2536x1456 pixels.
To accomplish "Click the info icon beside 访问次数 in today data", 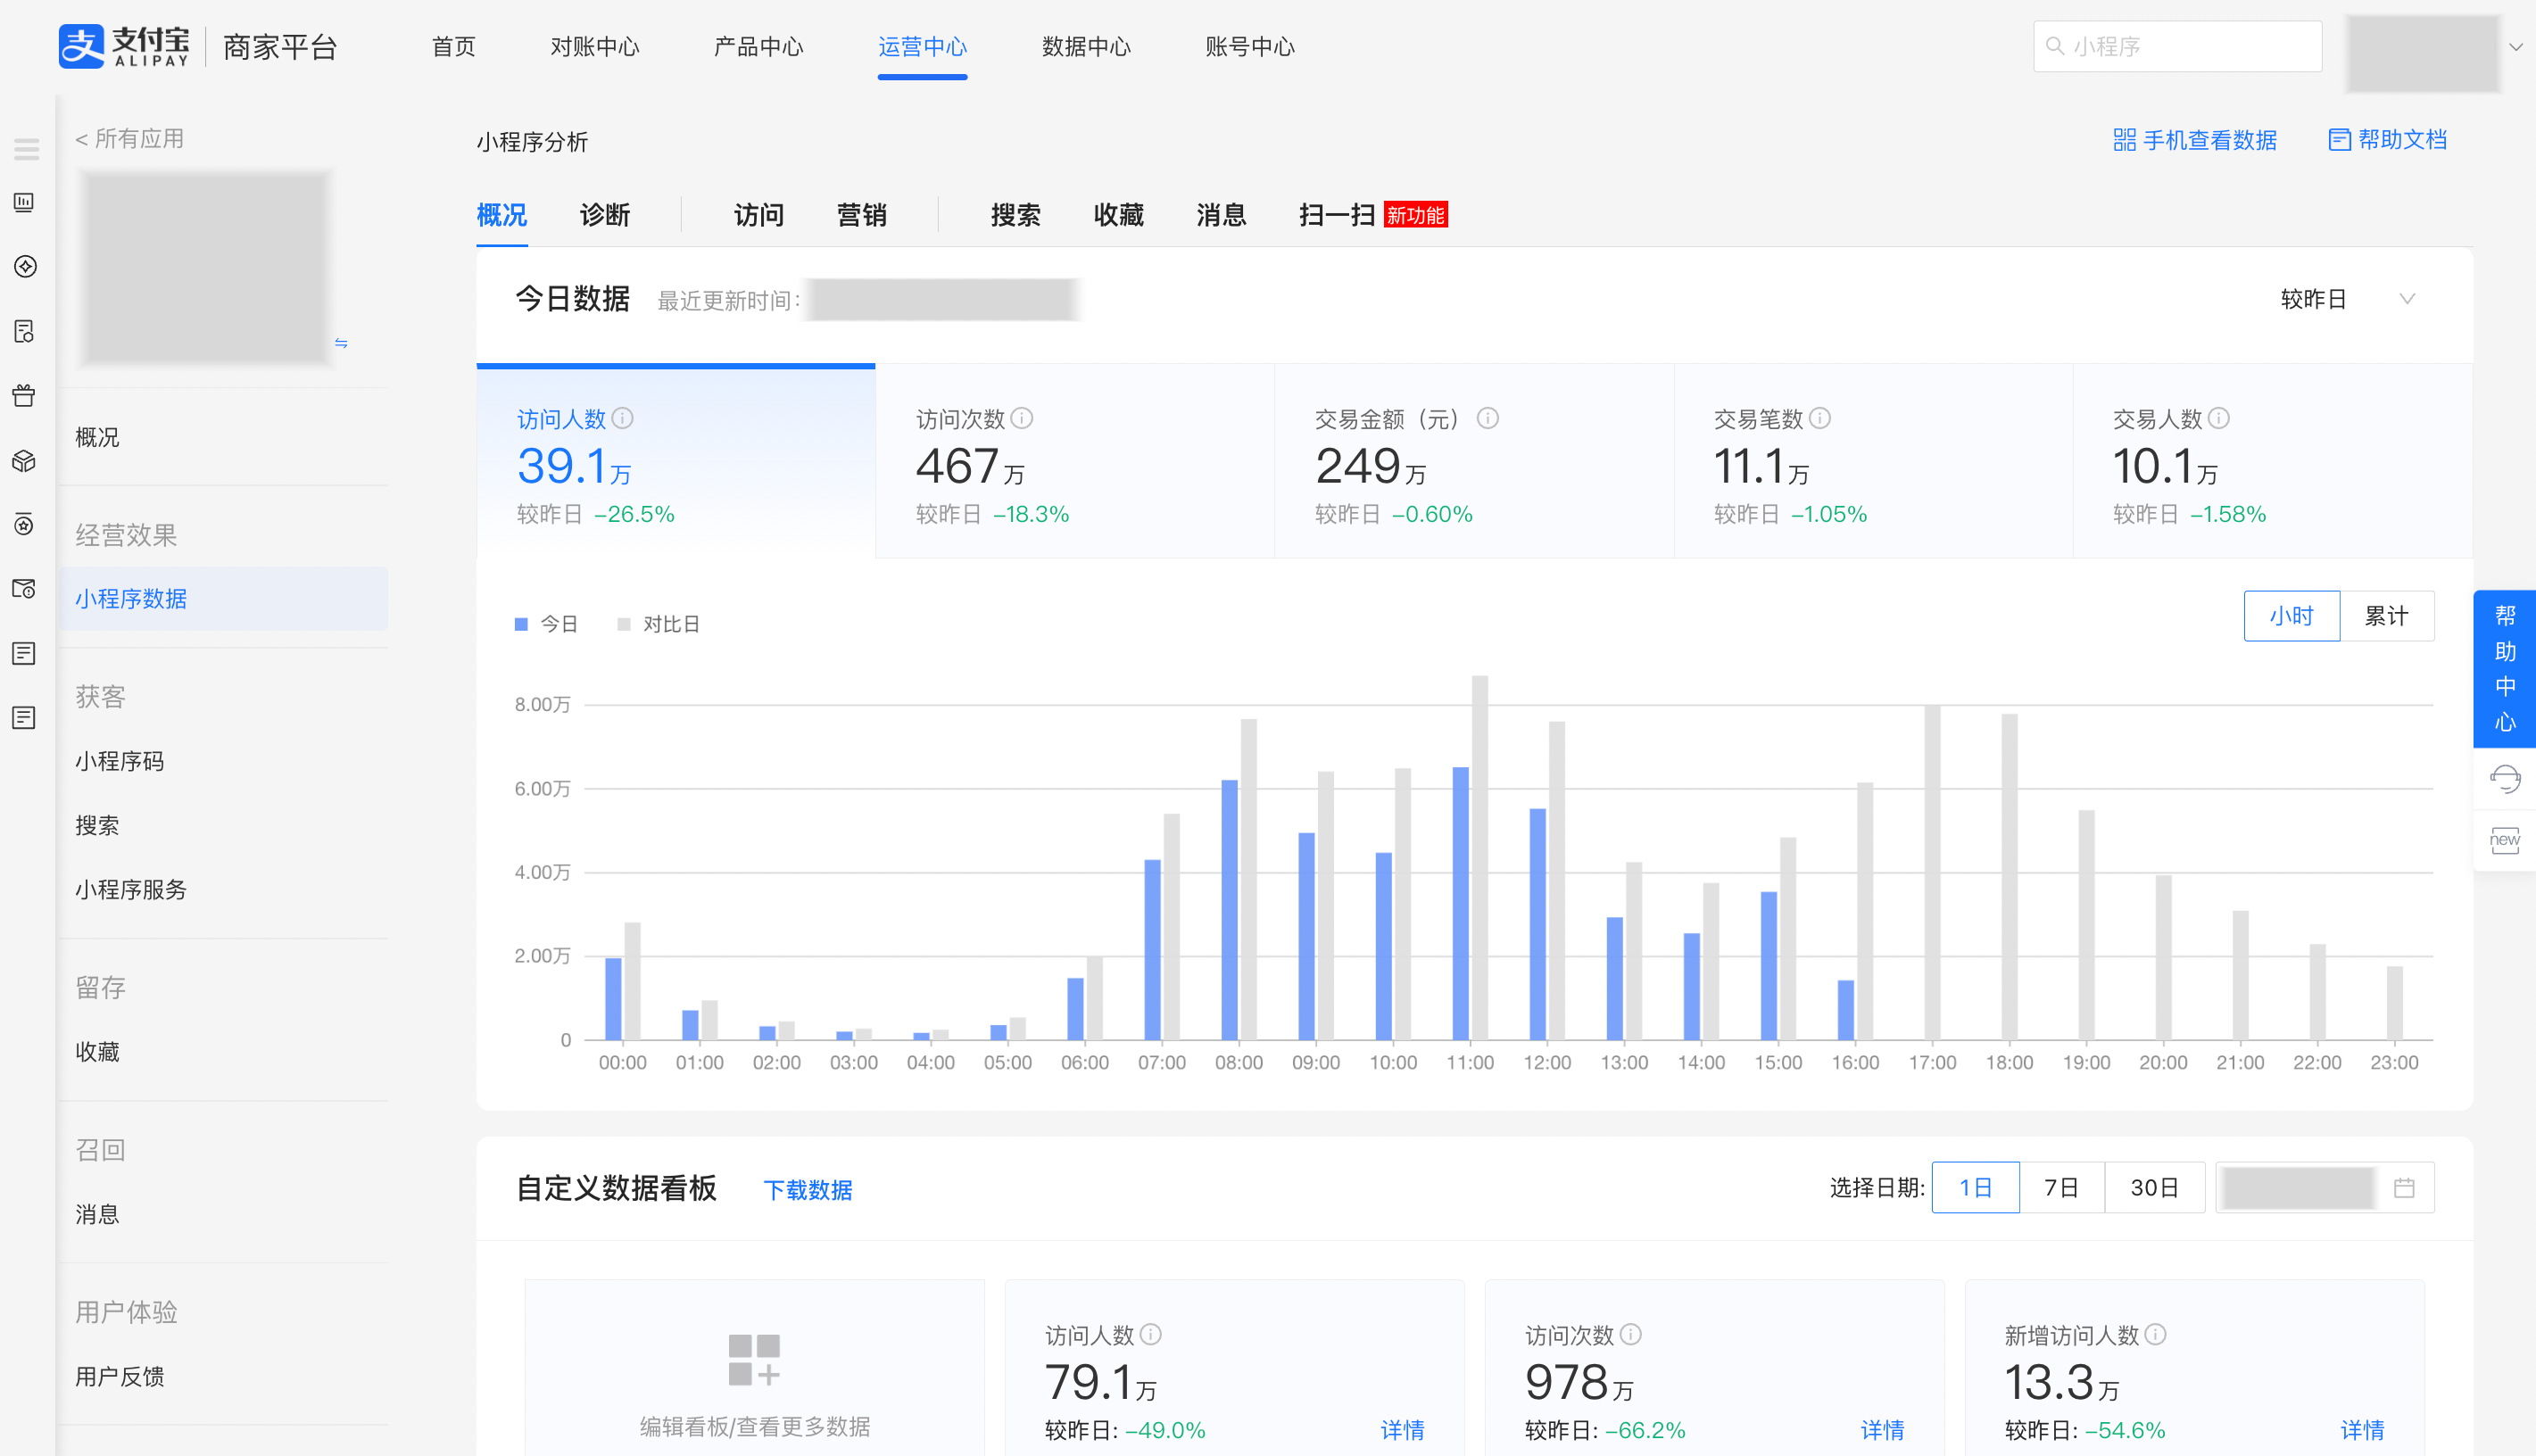I will pyautogui.click(x=1022, y=418).
